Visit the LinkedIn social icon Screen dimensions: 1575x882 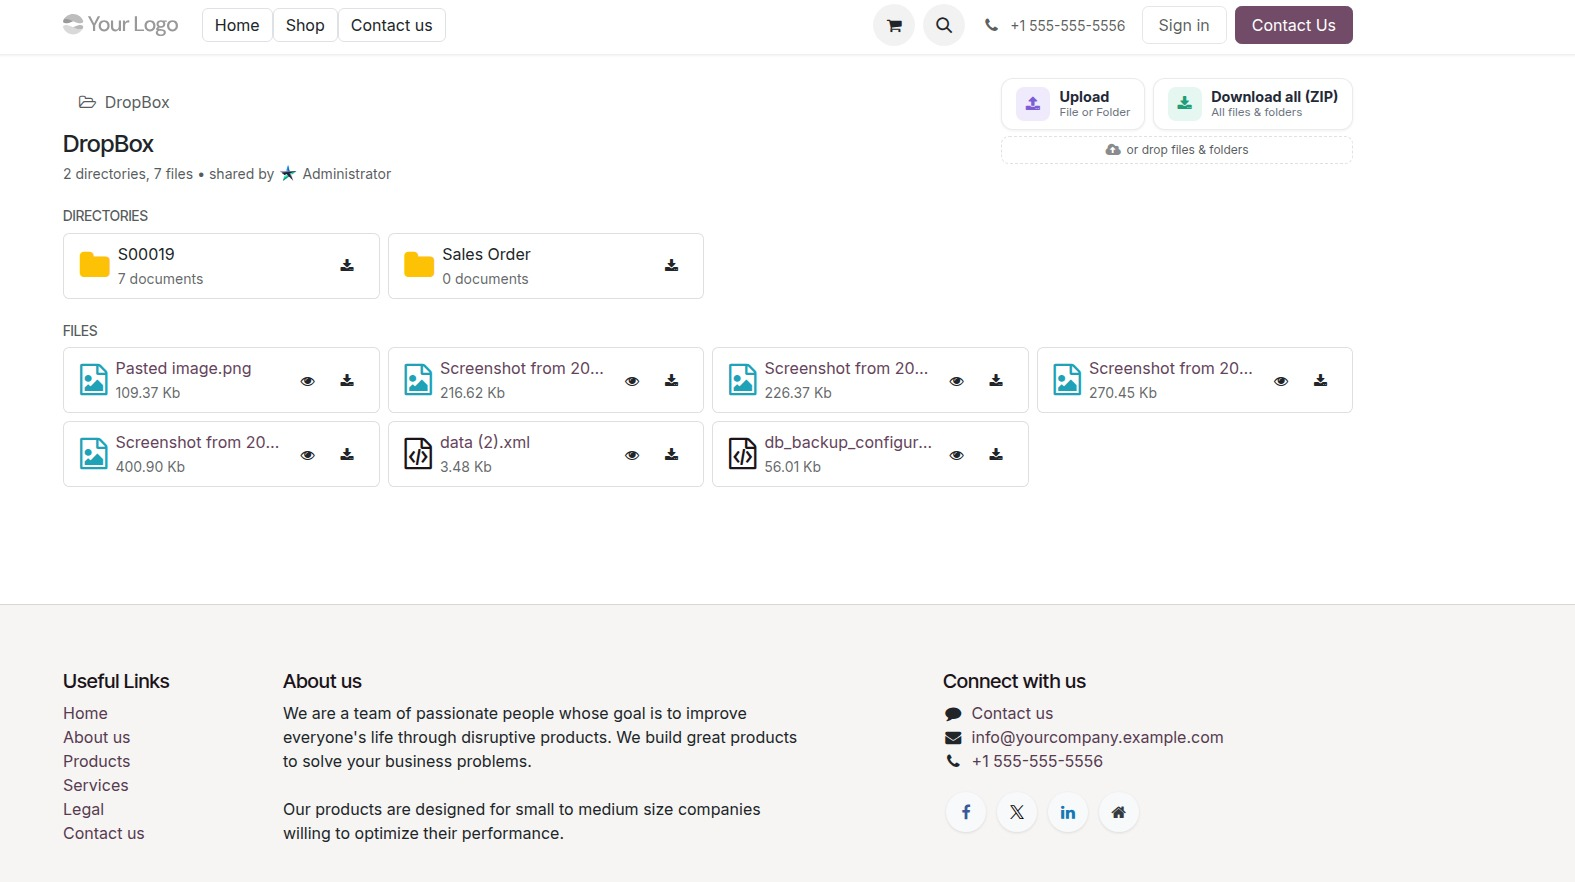click(x=1068, y=812)
